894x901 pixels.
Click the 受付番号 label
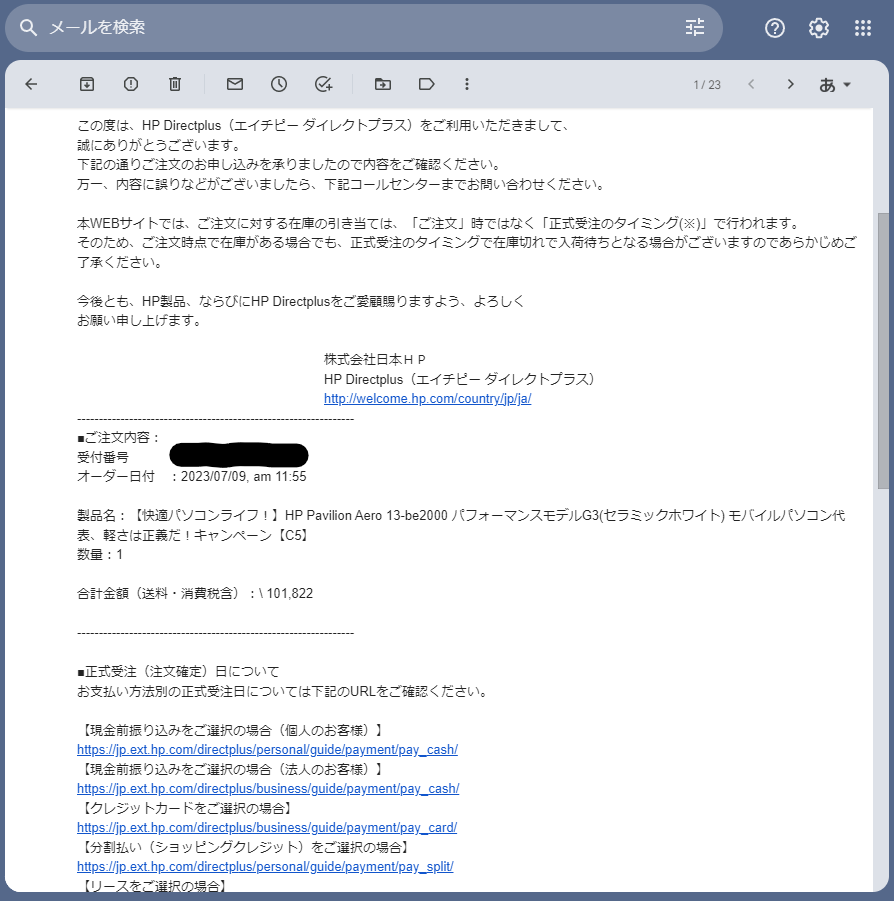(x=103, y=457)
